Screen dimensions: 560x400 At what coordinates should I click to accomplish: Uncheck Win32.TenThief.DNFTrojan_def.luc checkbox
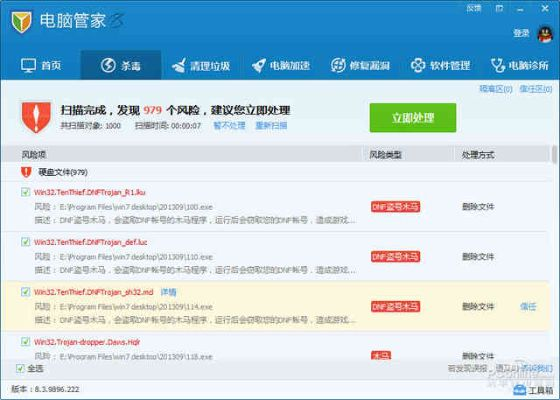[25, 242]
